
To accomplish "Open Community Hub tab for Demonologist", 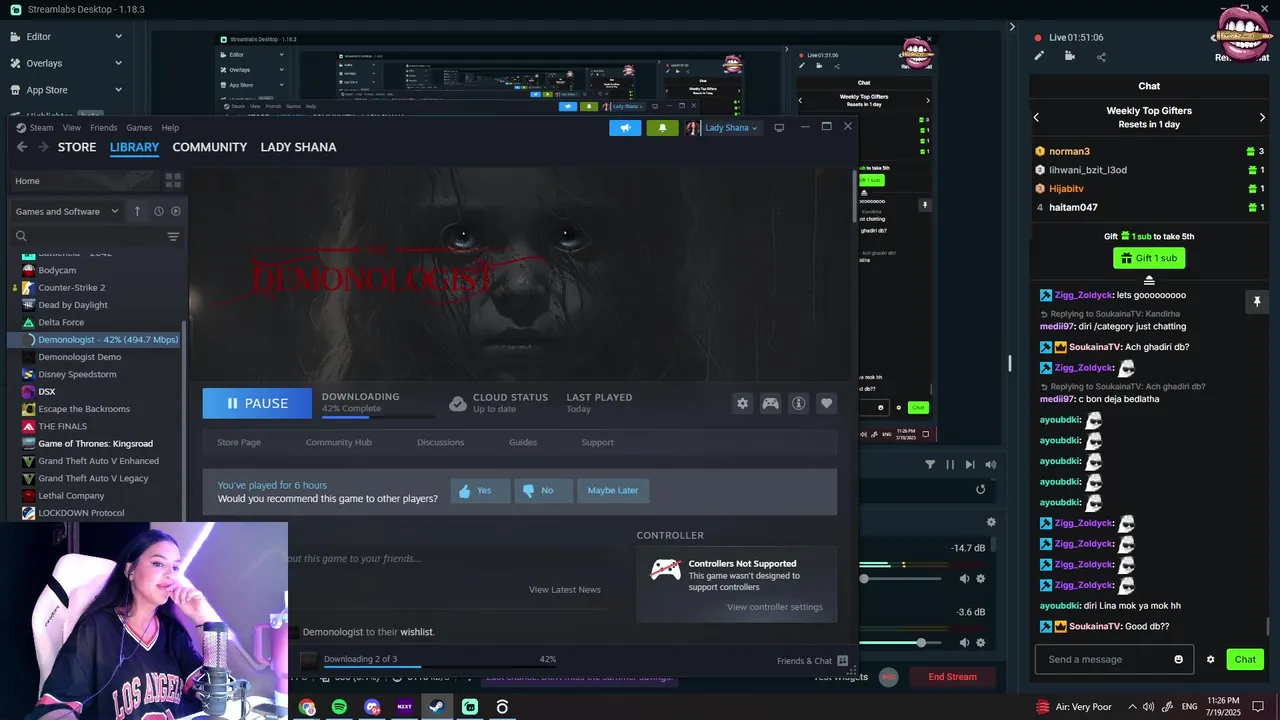I will click(338, 442).
